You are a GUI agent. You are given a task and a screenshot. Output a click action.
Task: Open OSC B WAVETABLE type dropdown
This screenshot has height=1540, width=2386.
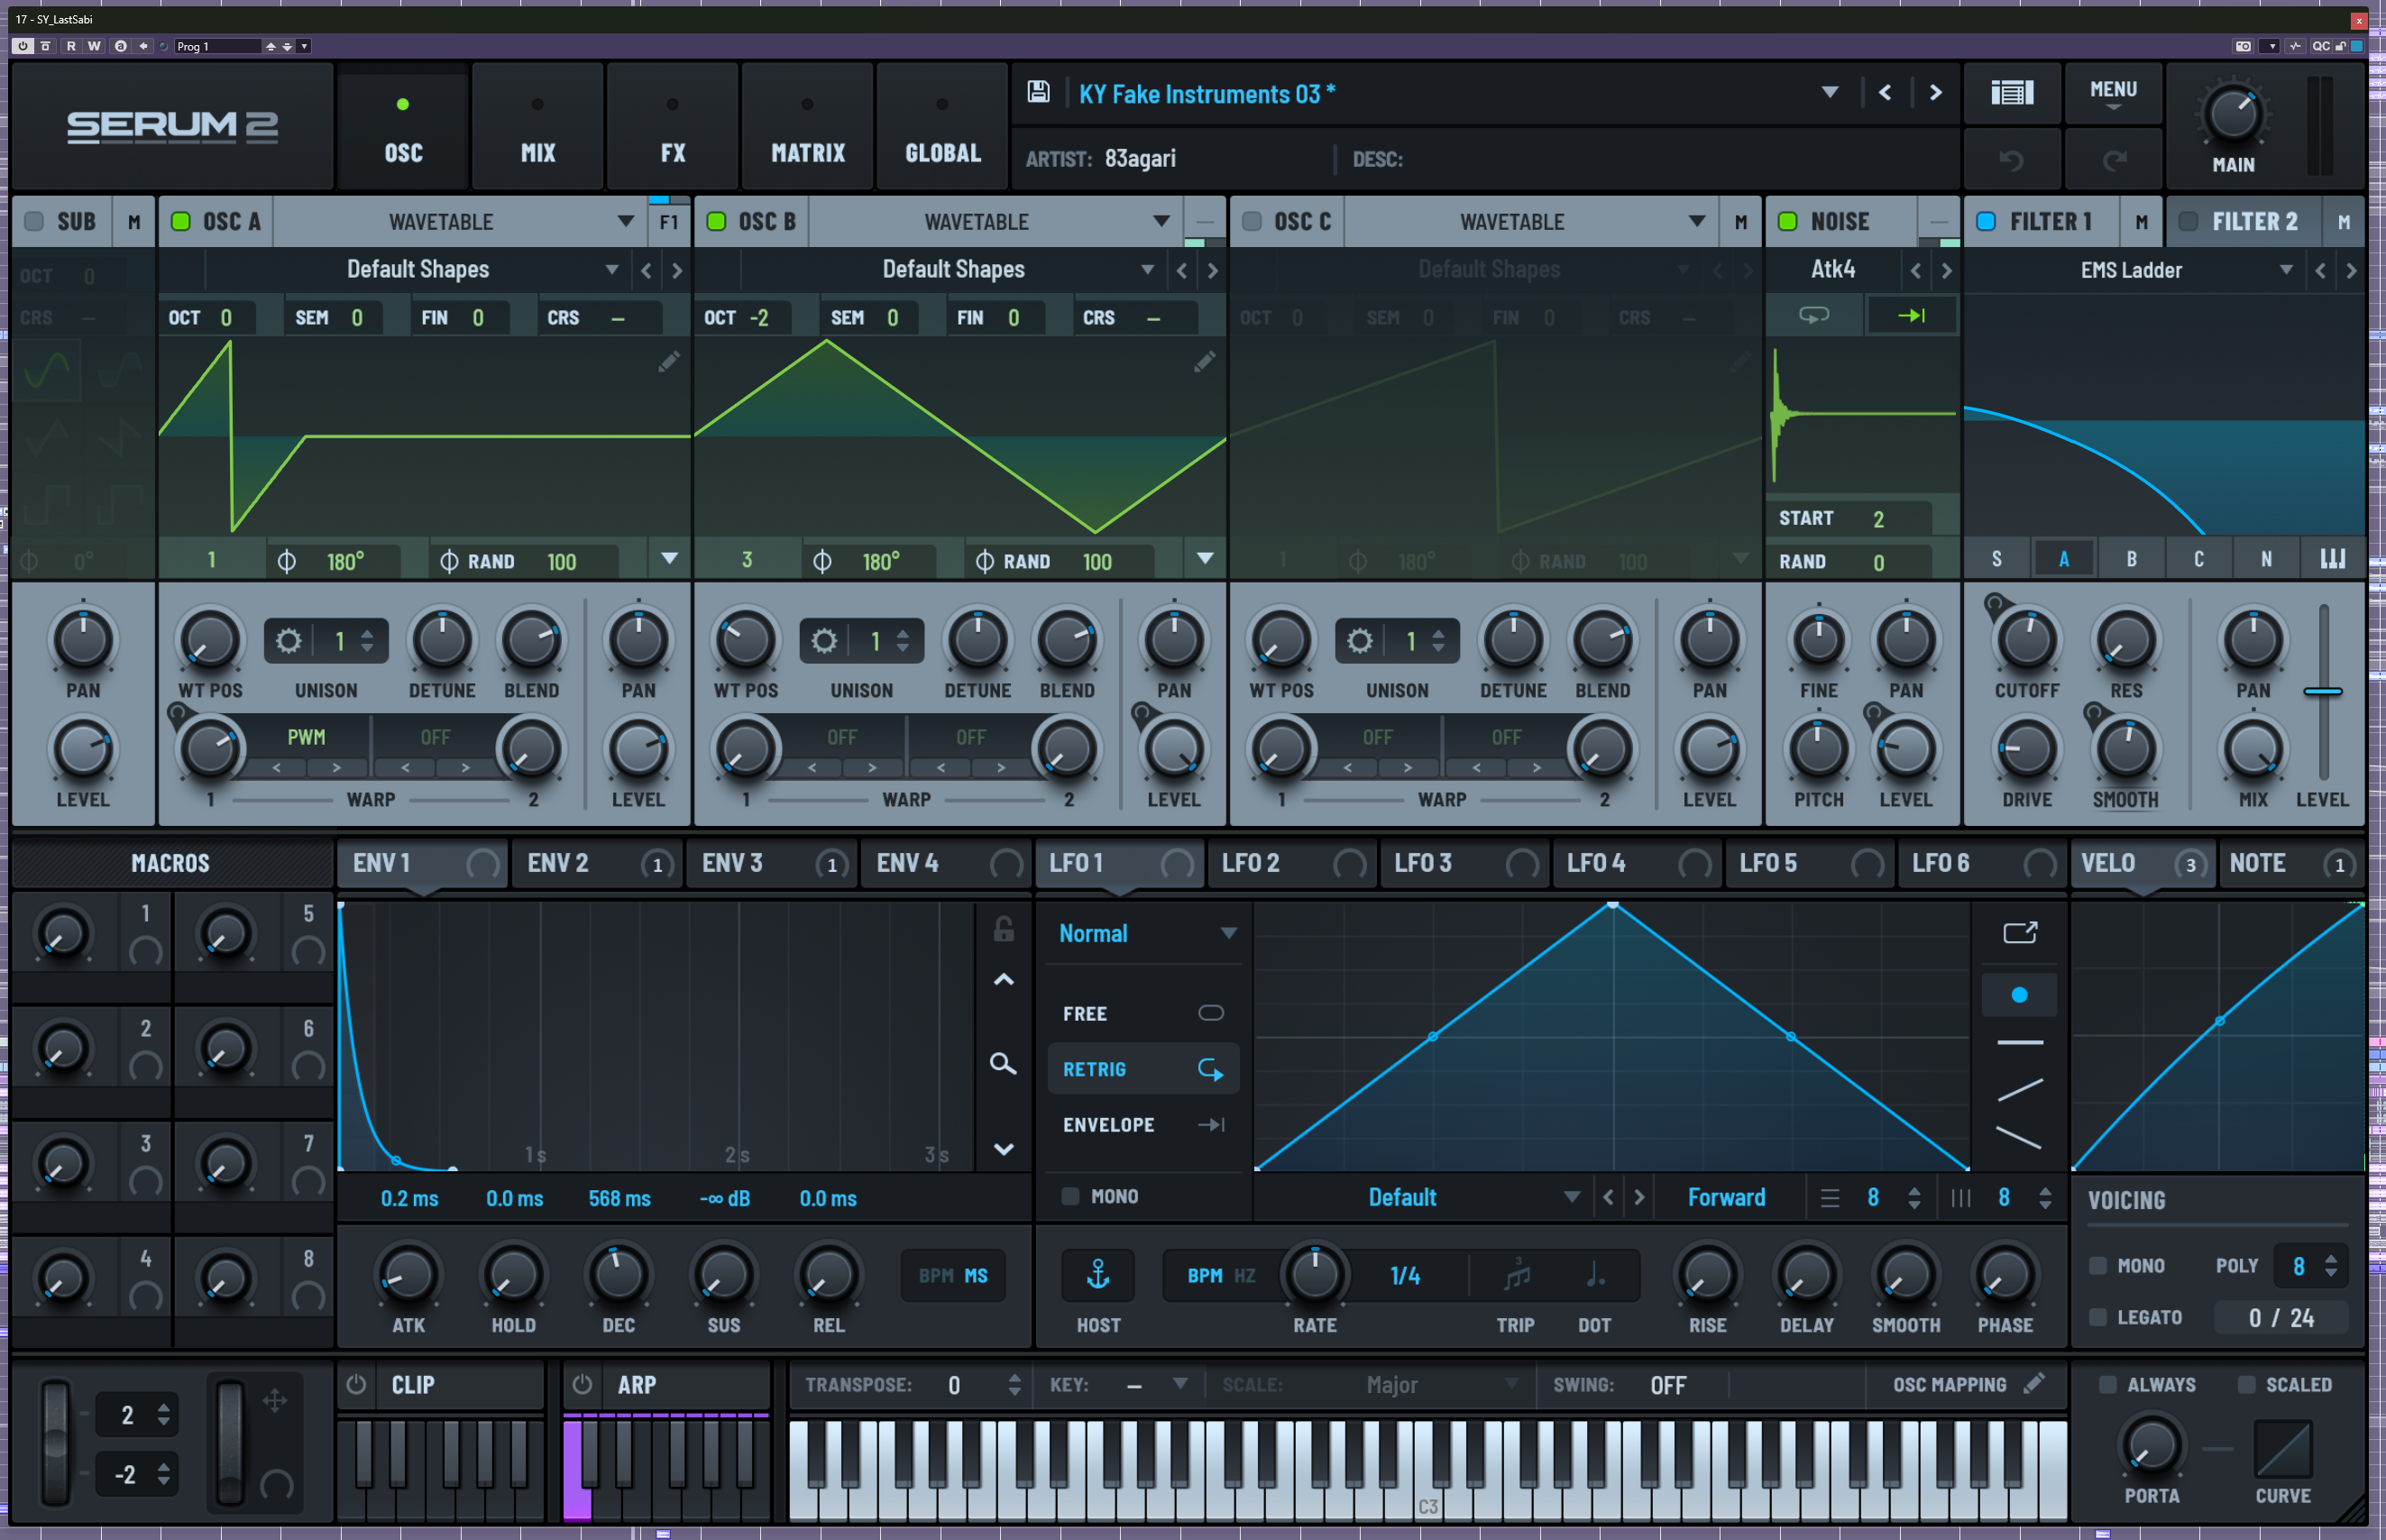pyautogui.click(x=1161, y=222)
